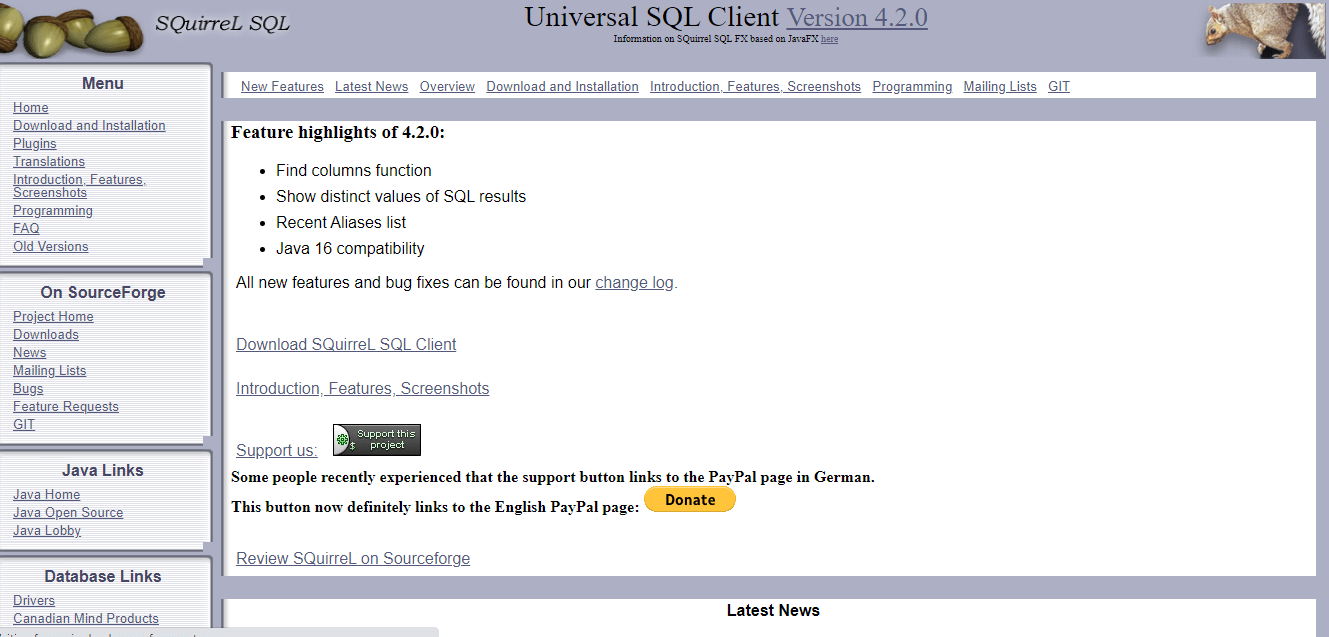Open News under On SourceForge
Screen dimensions: 1329x637
coord(29,353)
